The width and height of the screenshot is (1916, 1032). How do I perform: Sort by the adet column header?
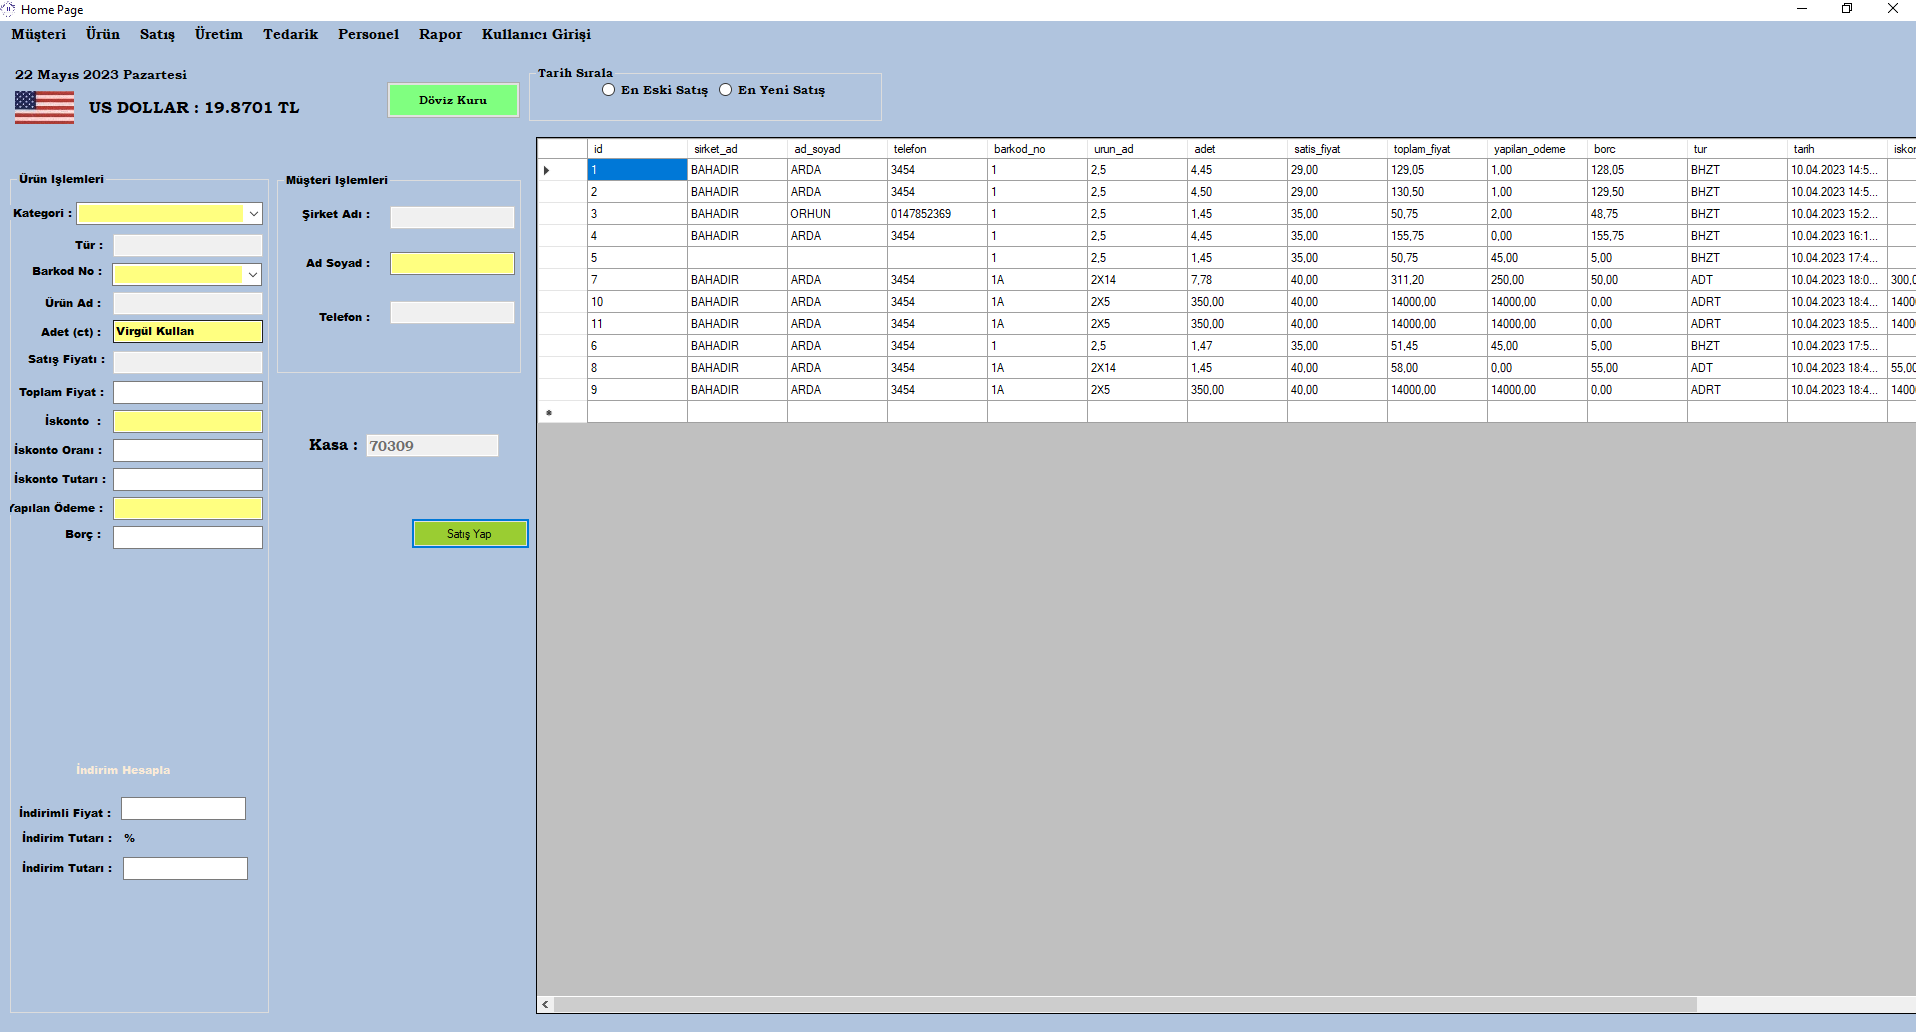(1237, 149)
